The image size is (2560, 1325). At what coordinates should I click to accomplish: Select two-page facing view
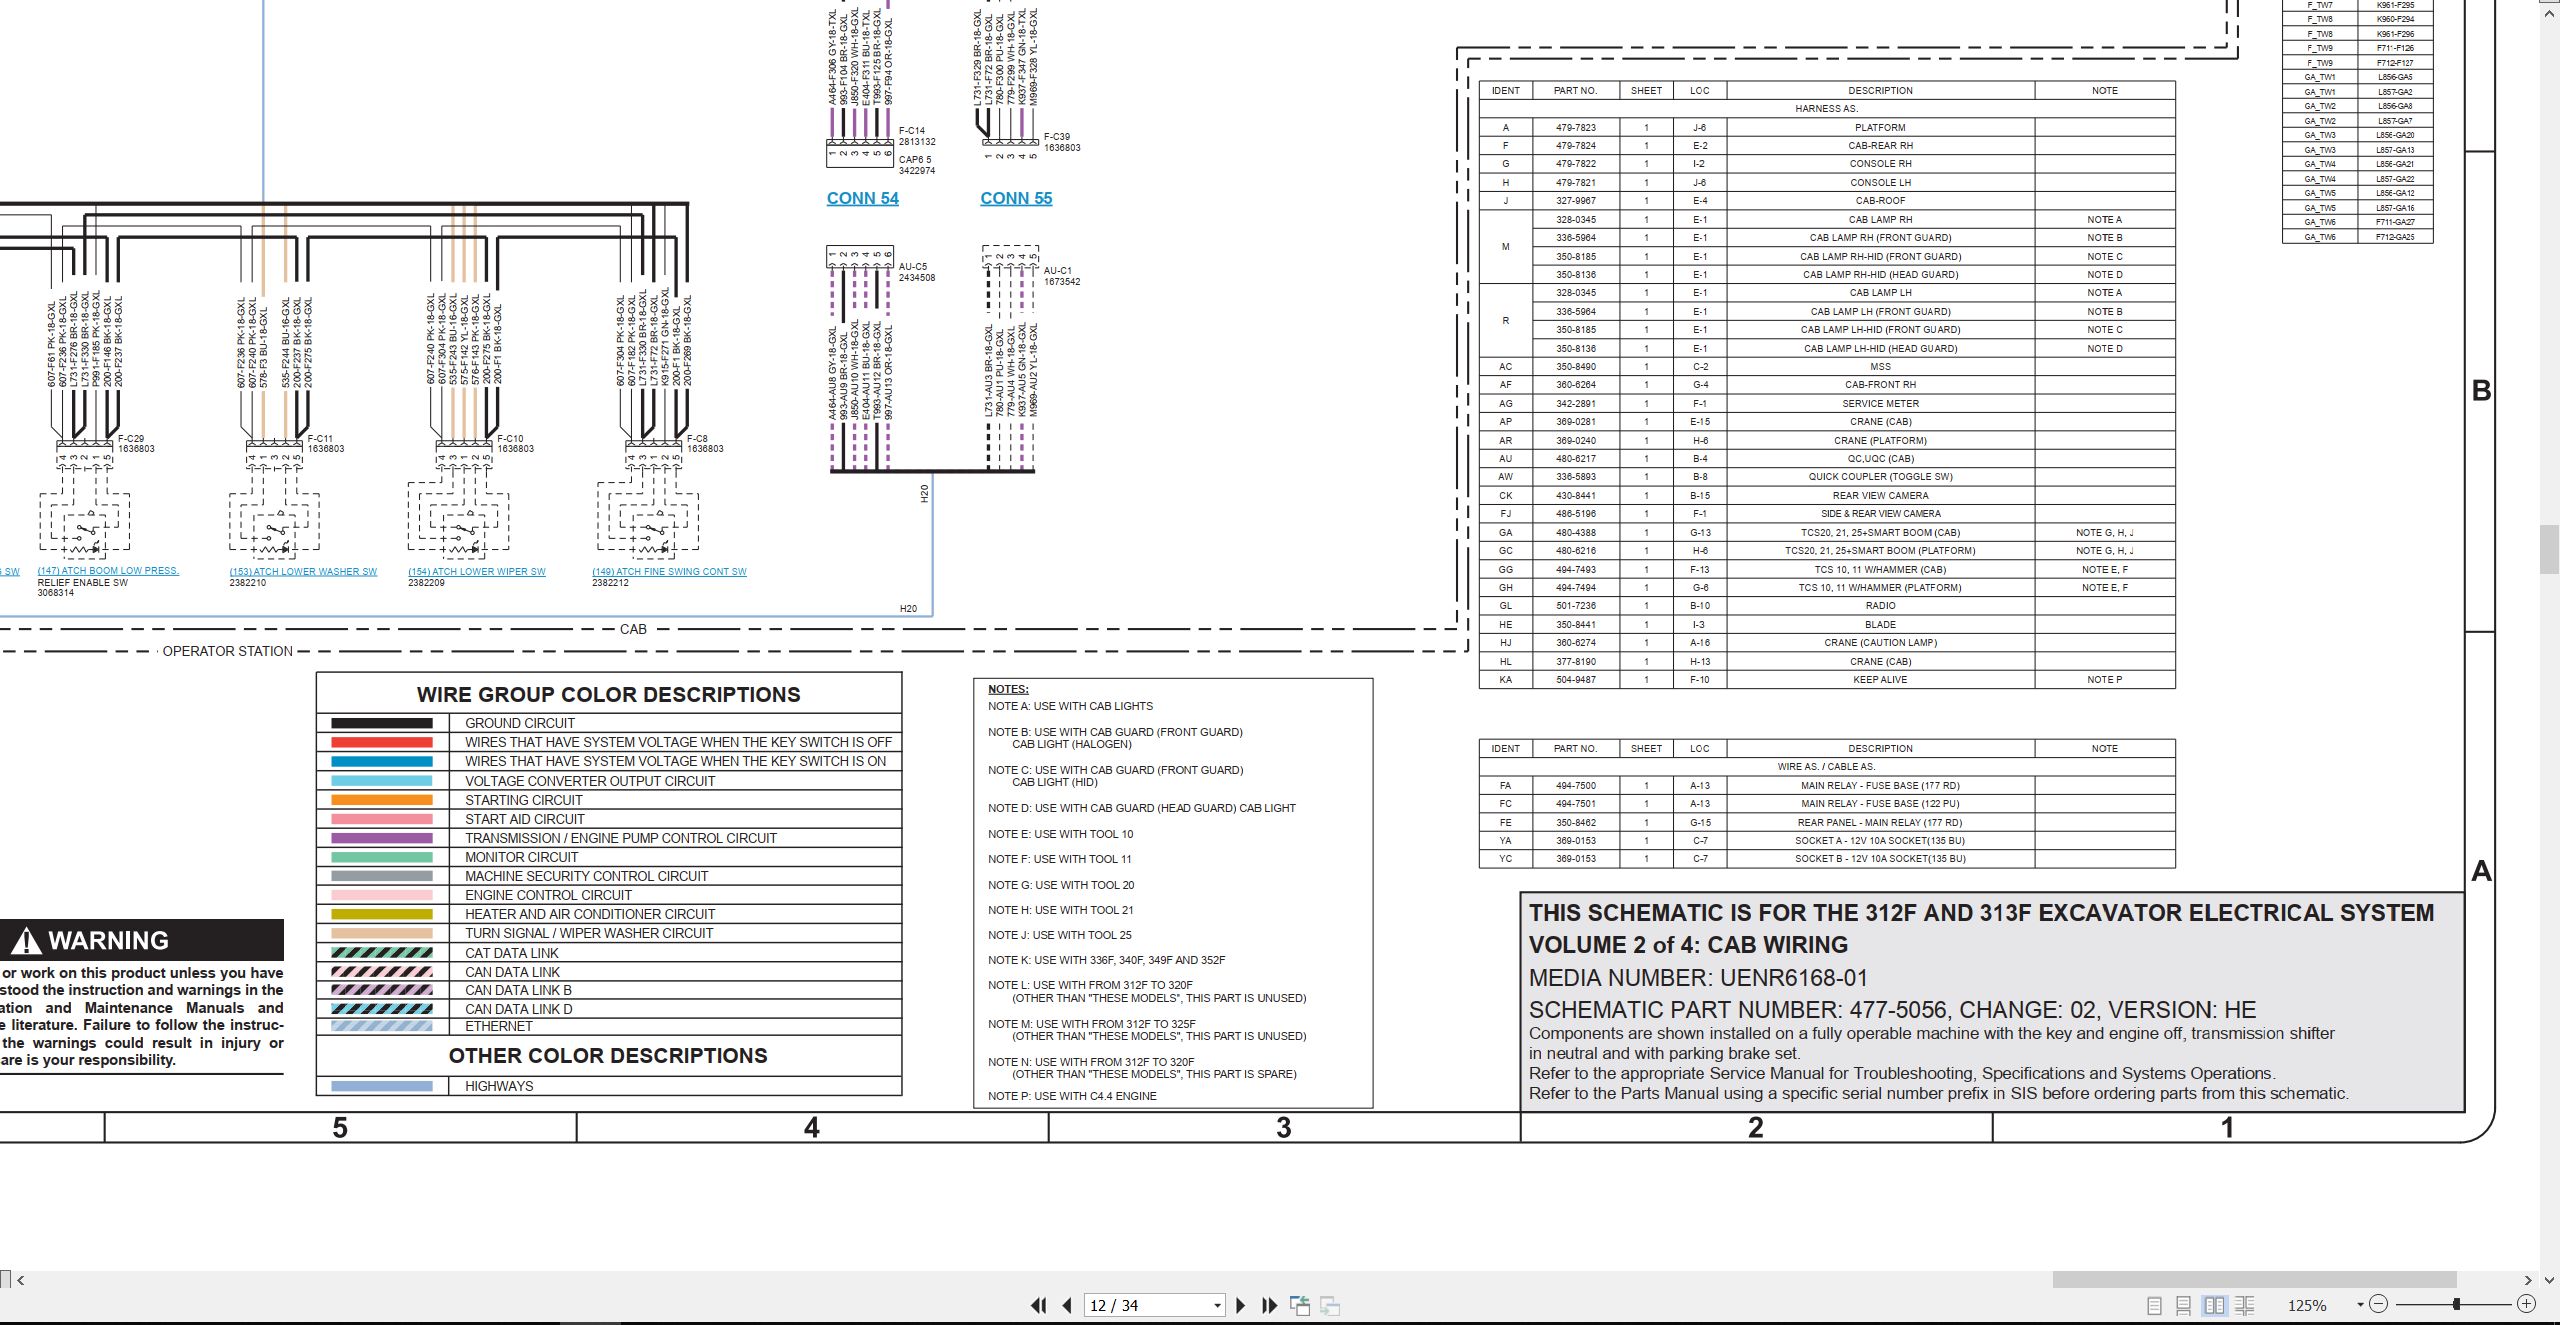click(x=2214, y=1305)
